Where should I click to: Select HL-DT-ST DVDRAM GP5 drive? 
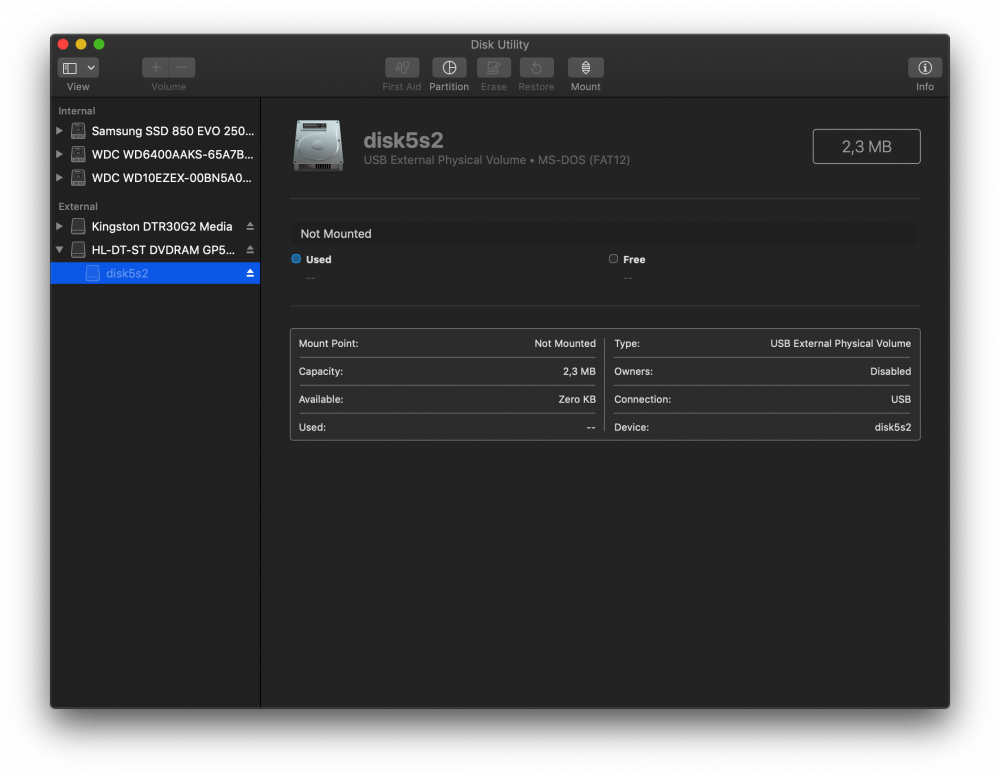pos(155,249)
